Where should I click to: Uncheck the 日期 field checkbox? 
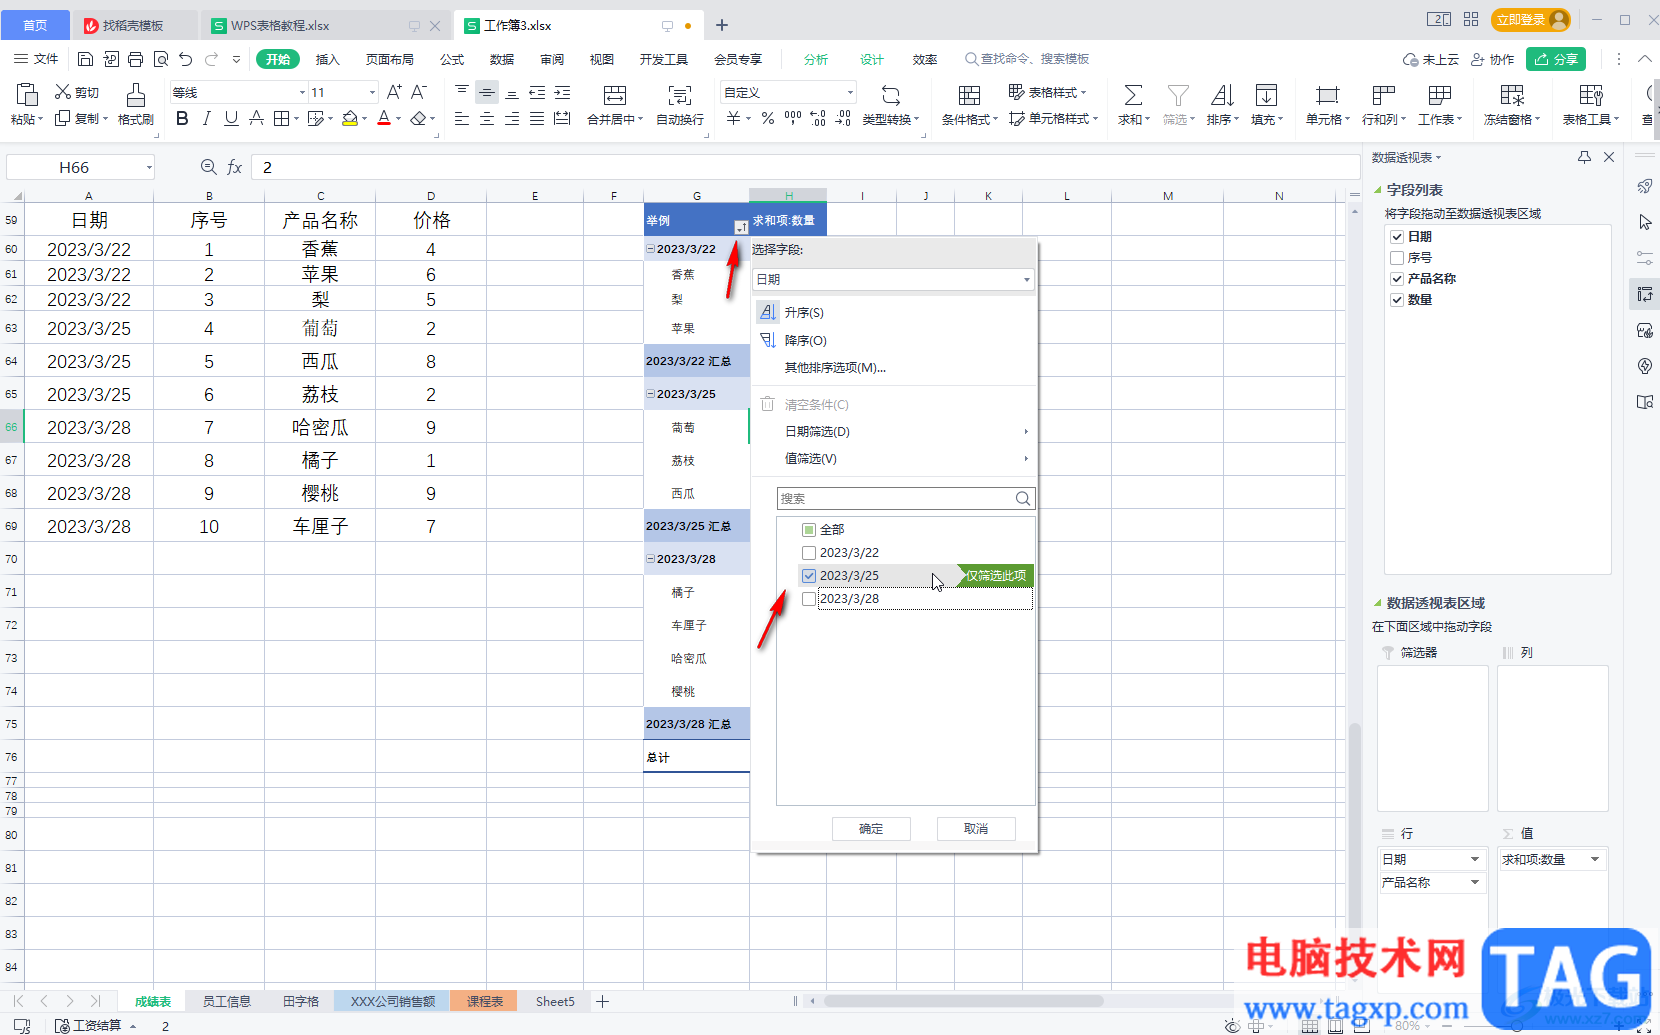tap(1397, 237)
